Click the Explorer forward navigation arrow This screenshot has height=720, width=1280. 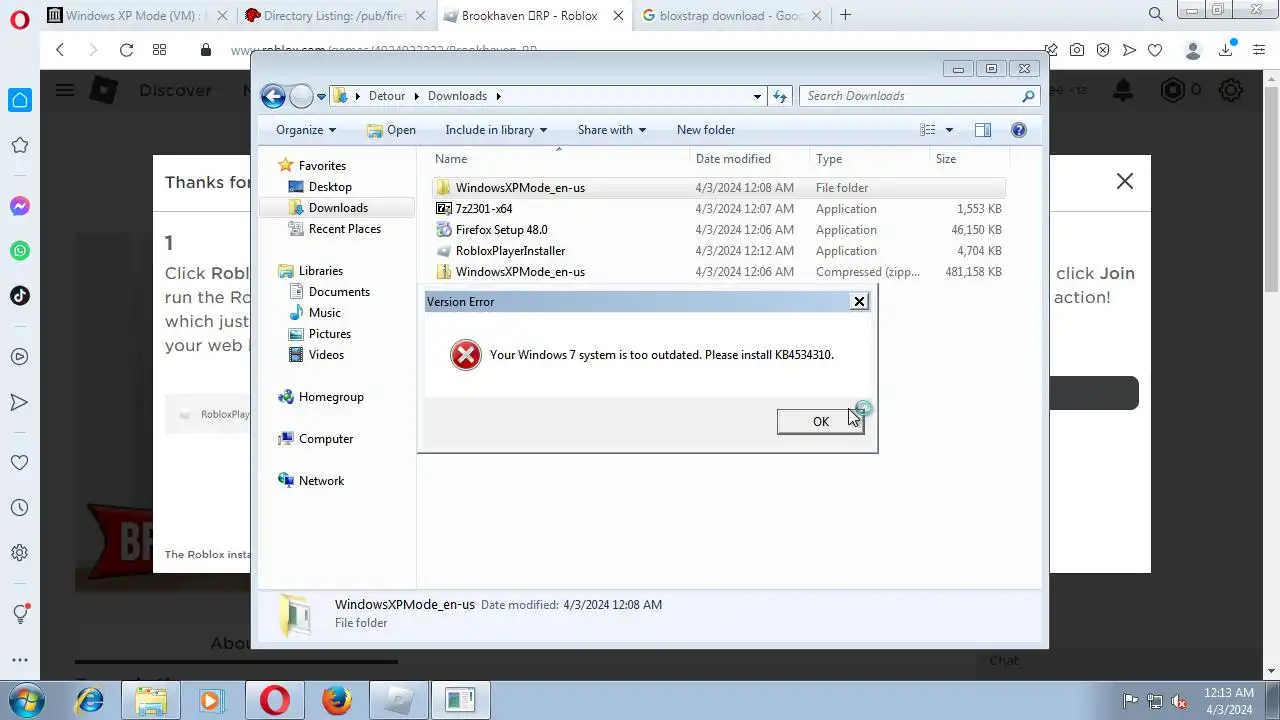click(301, 96)
